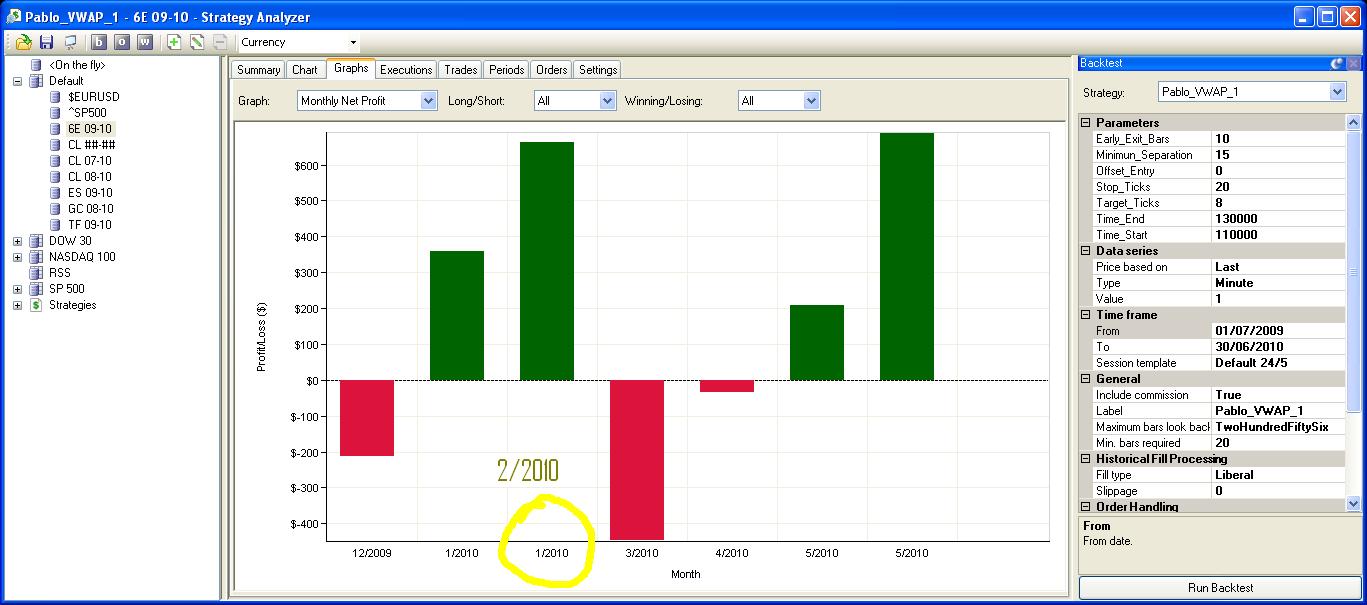This screenshot has width=1367, height=605.
Task: Select the <On the fly> tree item
Action: (x=77, y=65)
